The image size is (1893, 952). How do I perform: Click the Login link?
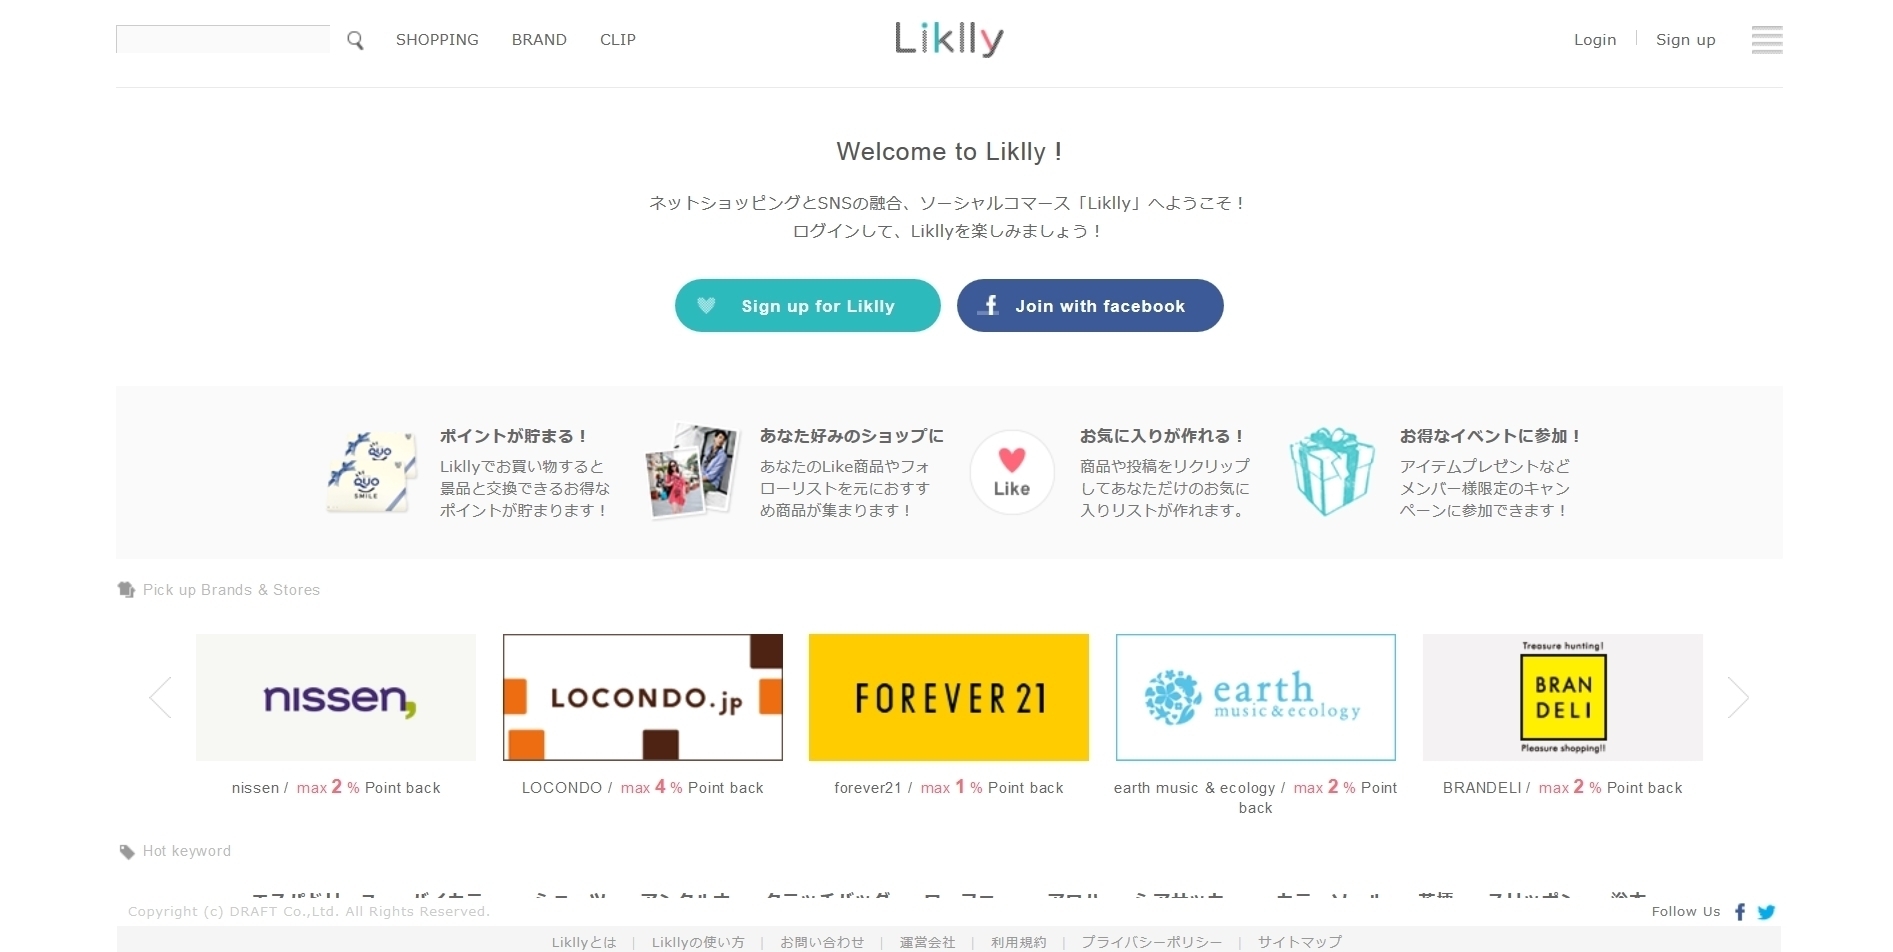1595,40
